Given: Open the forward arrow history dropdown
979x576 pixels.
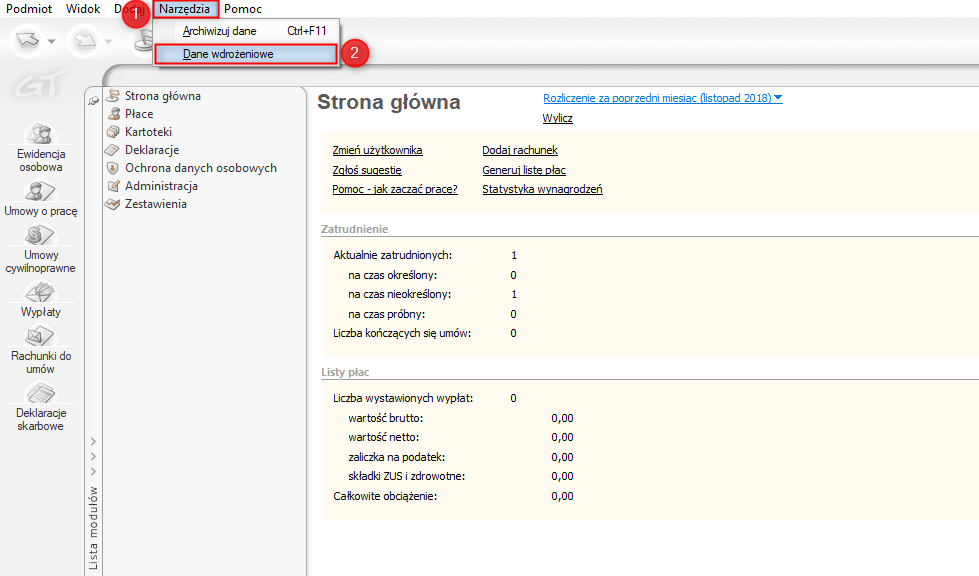Looking at the screenshot, I should (x=109, y=42).
